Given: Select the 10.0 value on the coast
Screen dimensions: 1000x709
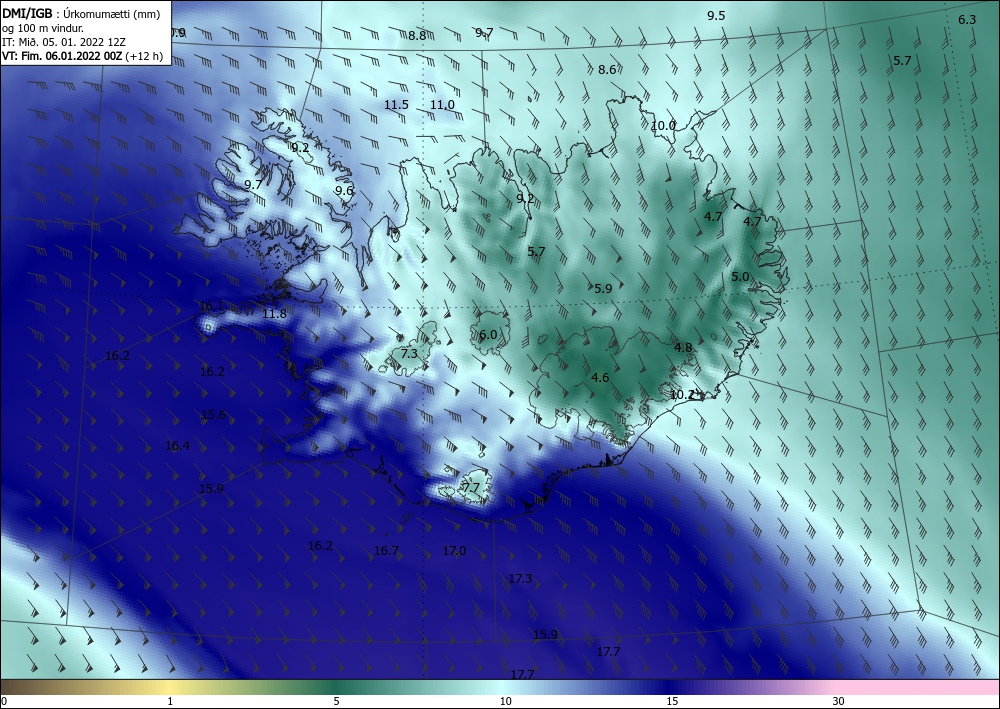Looking at the screenshot, I should click(663, 126).
